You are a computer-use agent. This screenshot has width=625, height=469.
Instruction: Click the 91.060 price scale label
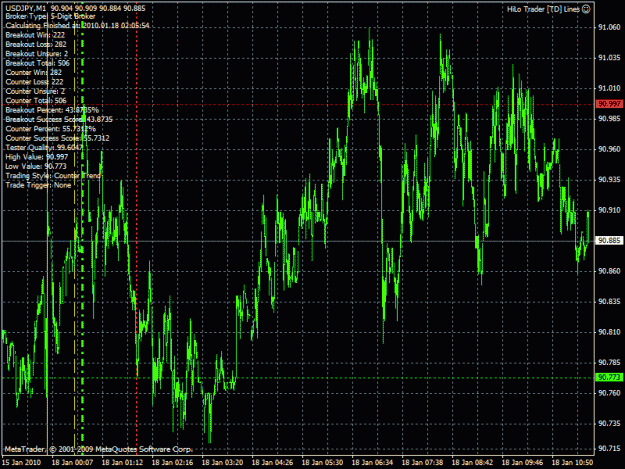609,27
